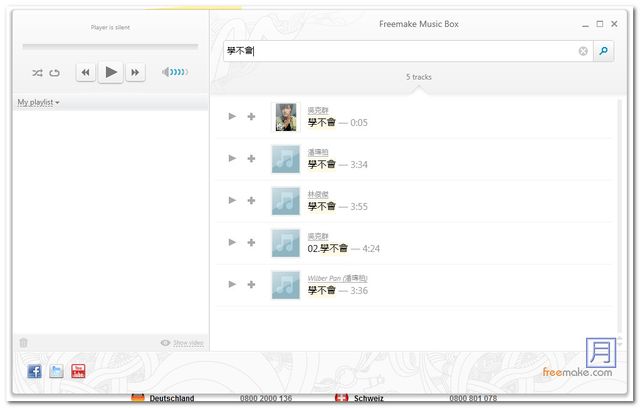Image resolution: width=640 pixels, height=408 pixels.
Task: Add the 3:34 track to playlist
Action: coord(251,158)
